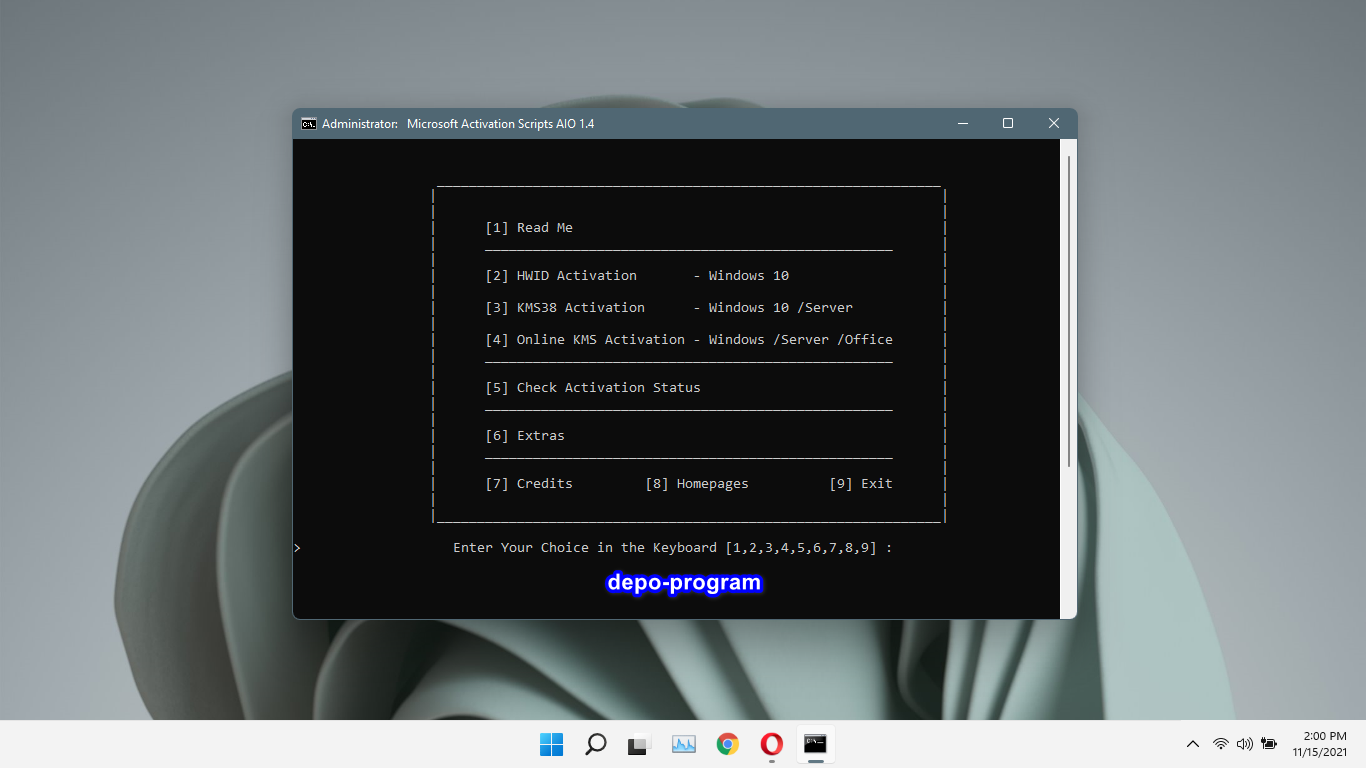The height and width of the screenshot is (768, 1366).
Task: Expand hidden icons with the tray chevron
Action: 1193,744
